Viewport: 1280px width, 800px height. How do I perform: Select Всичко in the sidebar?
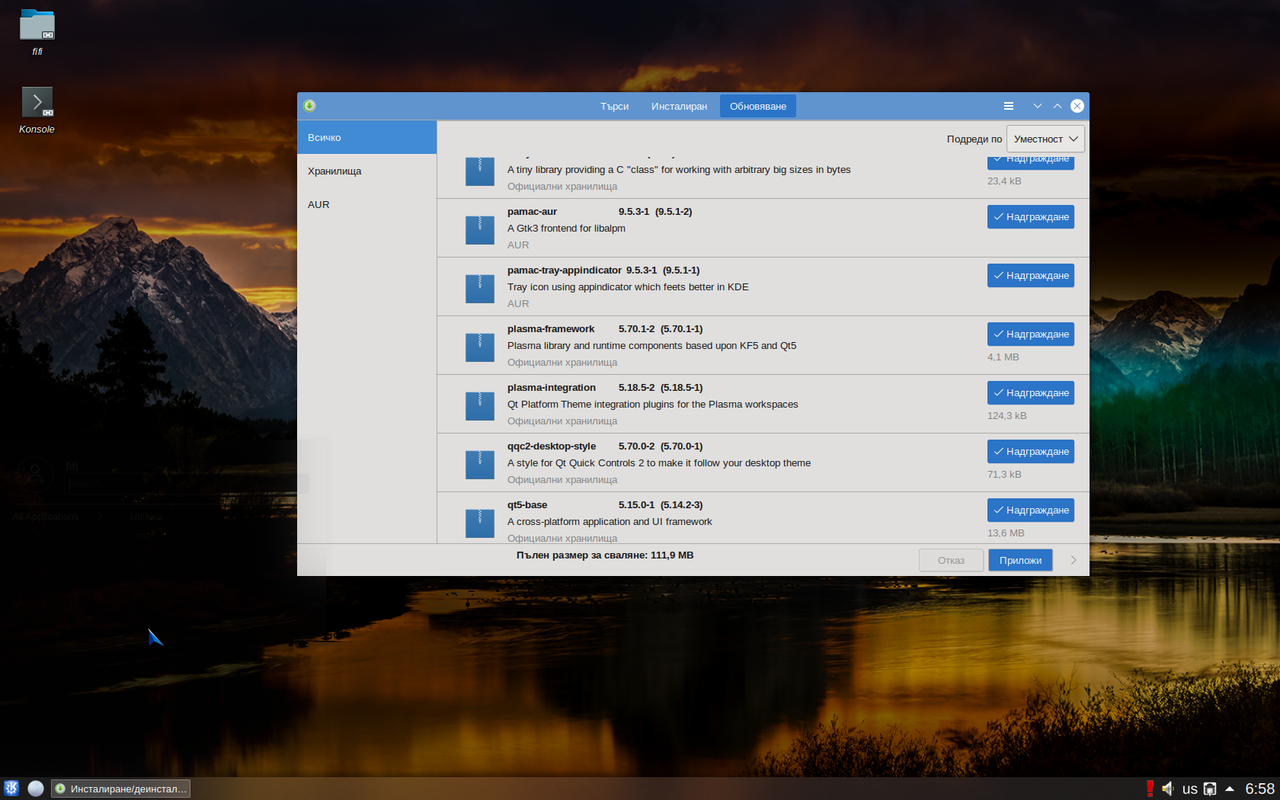(x=367, y=137)
